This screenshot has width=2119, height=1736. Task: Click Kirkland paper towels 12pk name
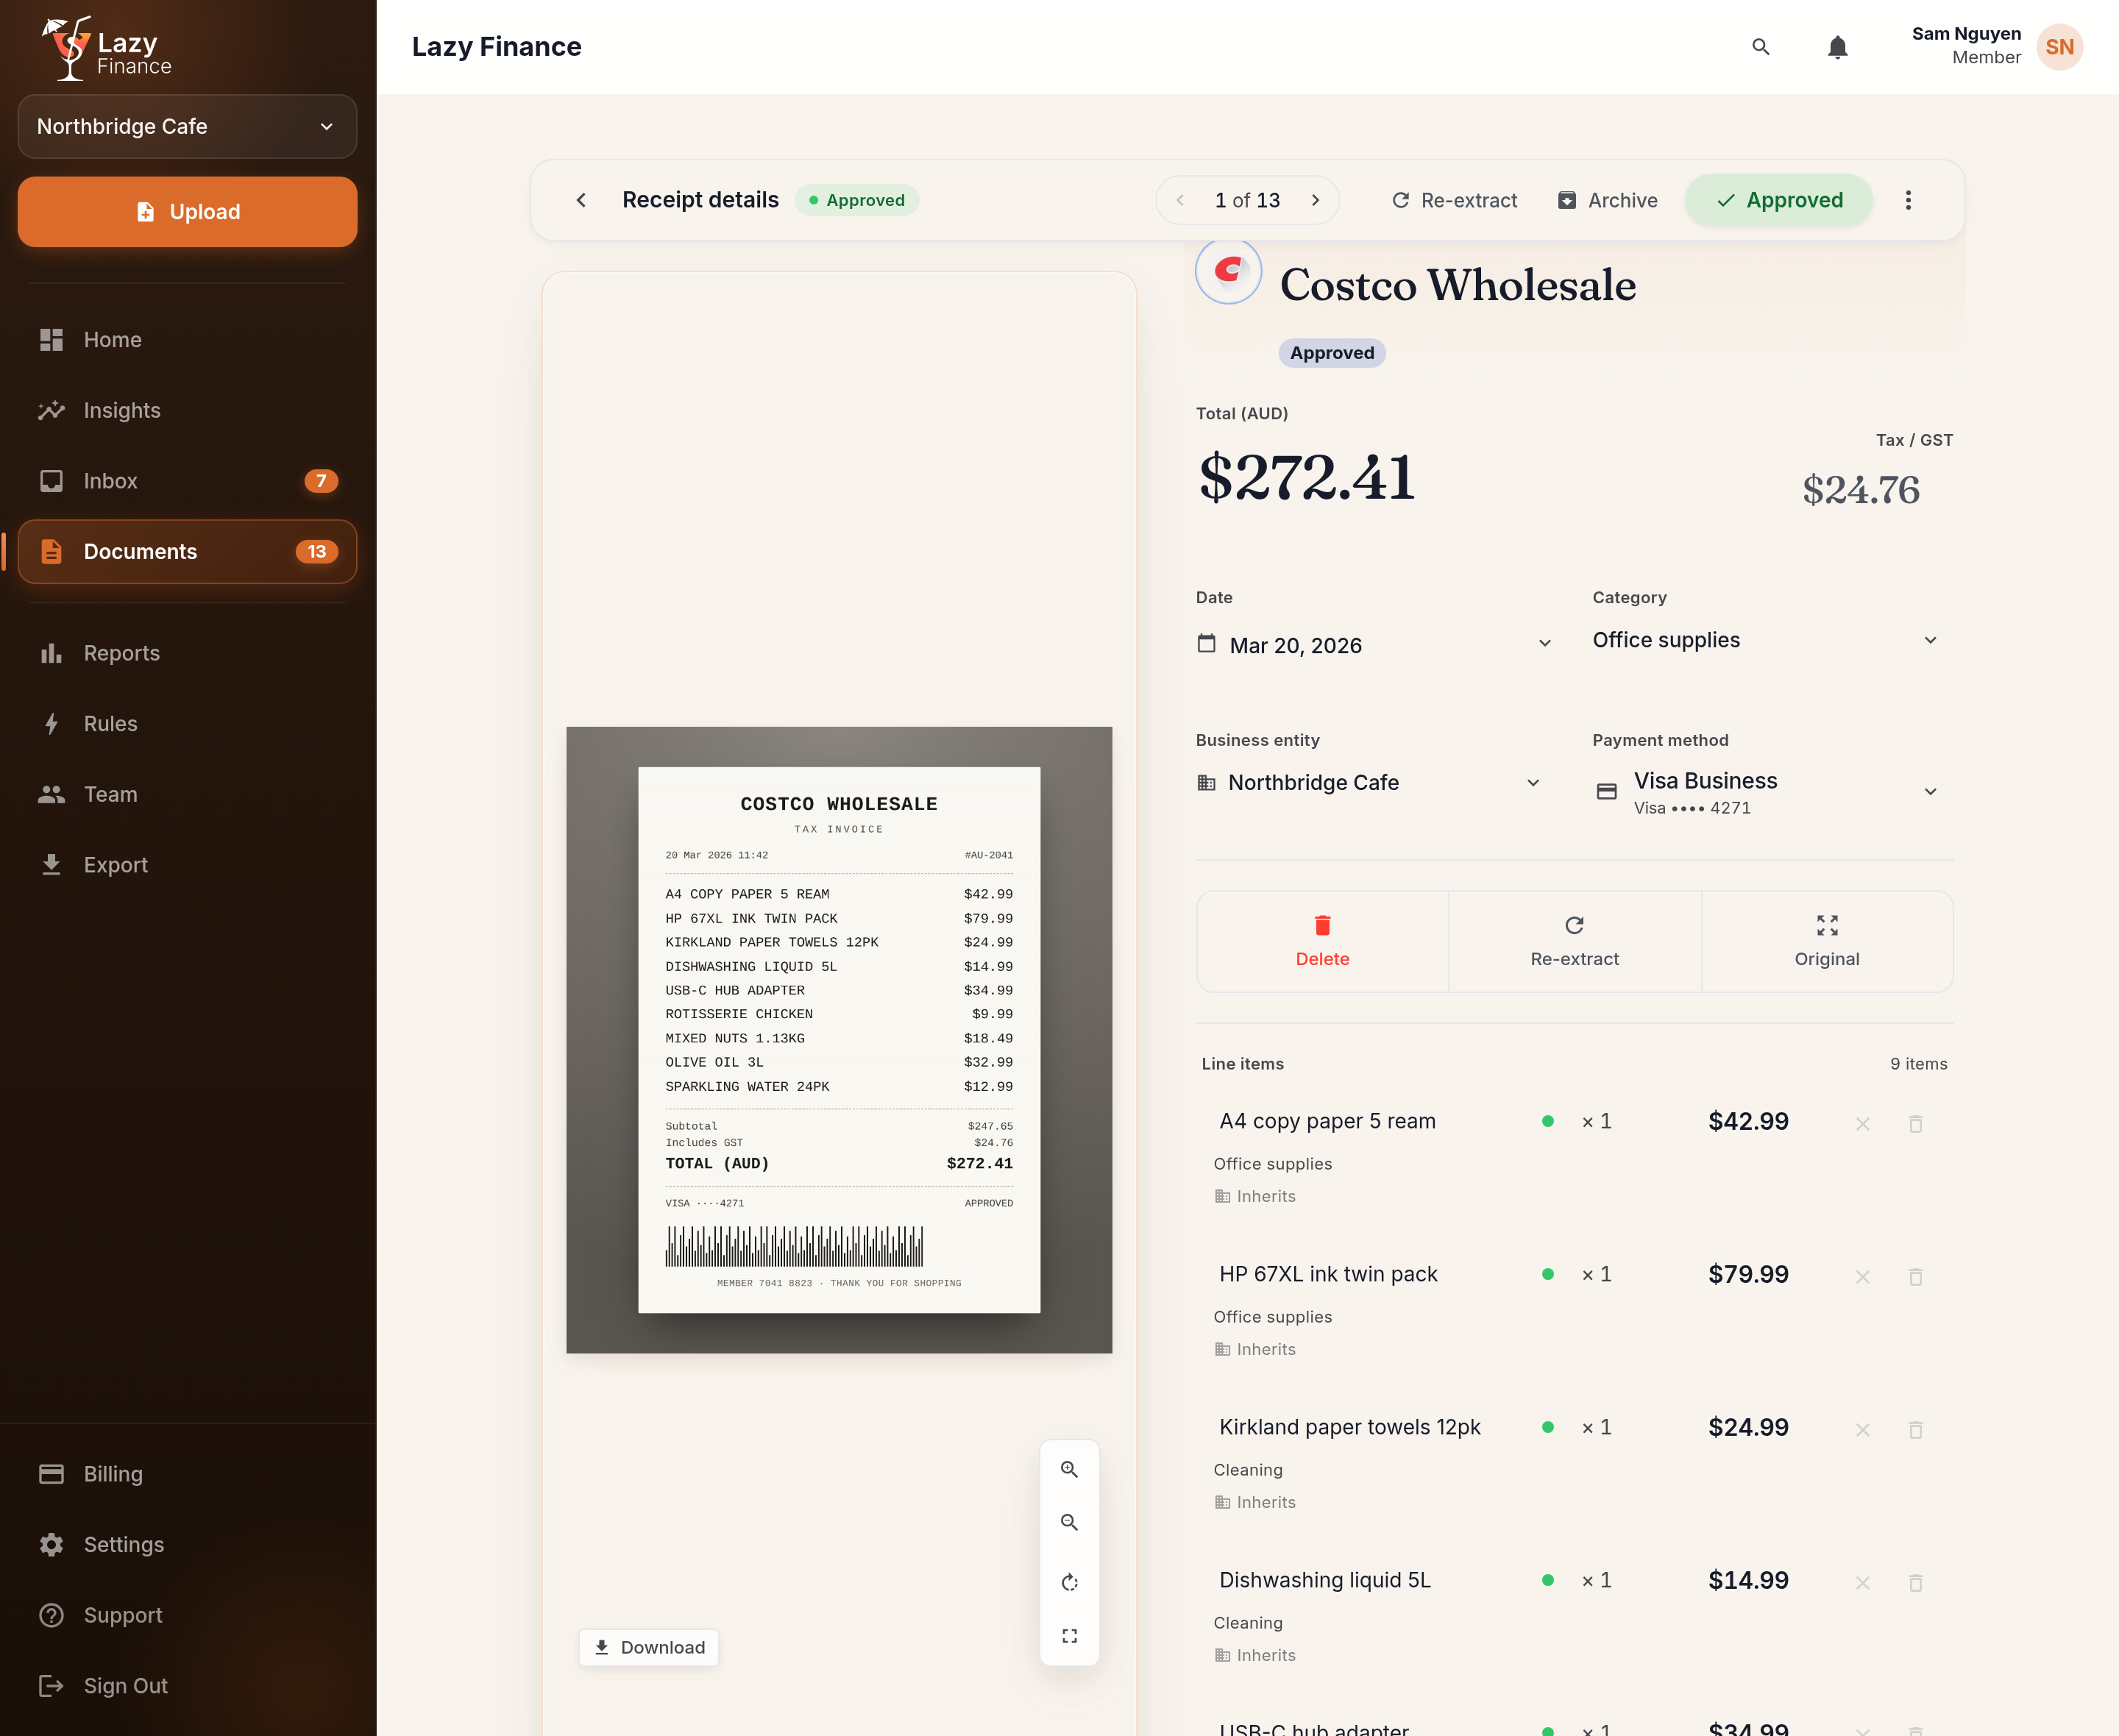1349,1427
